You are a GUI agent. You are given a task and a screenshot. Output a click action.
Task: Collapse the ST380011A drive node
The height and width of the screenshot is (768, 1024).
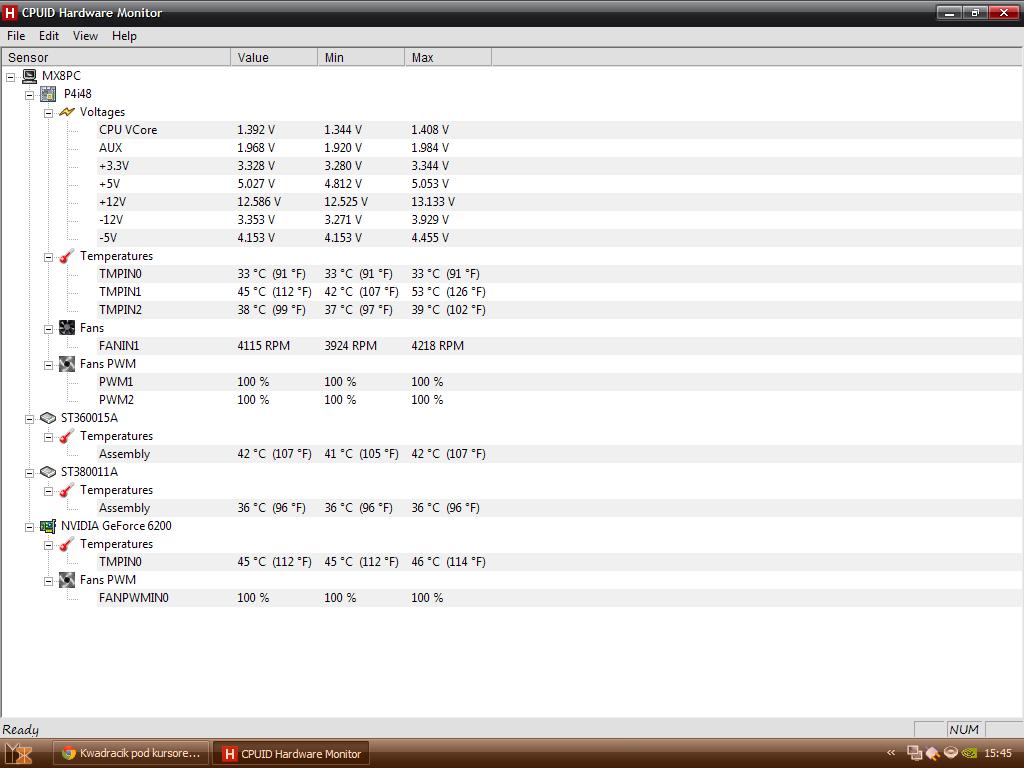pos(29,472)
